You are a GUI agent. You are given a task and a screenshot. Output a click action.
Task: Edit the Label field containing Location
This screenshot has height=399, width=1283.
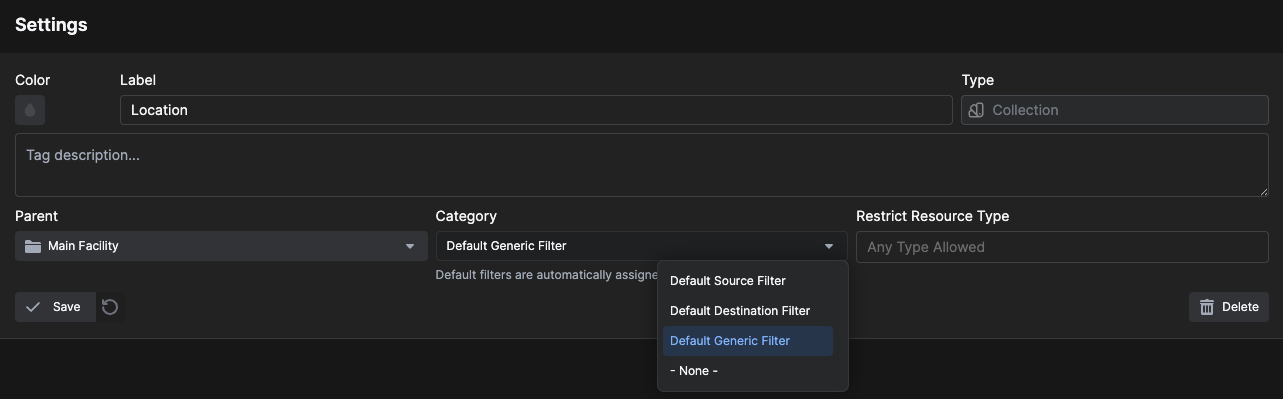click(x=536, y=110)
